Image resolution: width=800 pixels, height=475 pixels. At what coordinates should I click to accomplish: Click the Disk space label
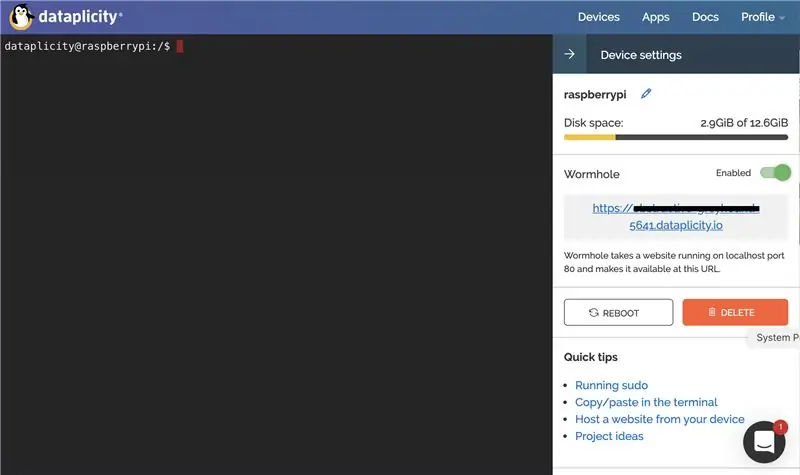click(593, 123)
